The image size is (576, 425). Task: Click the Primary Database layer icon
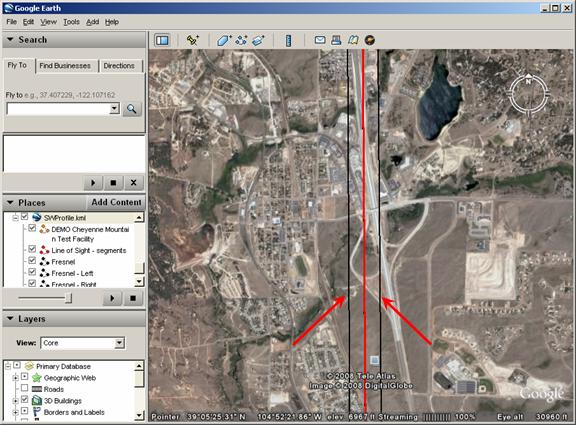pos(29,366)
